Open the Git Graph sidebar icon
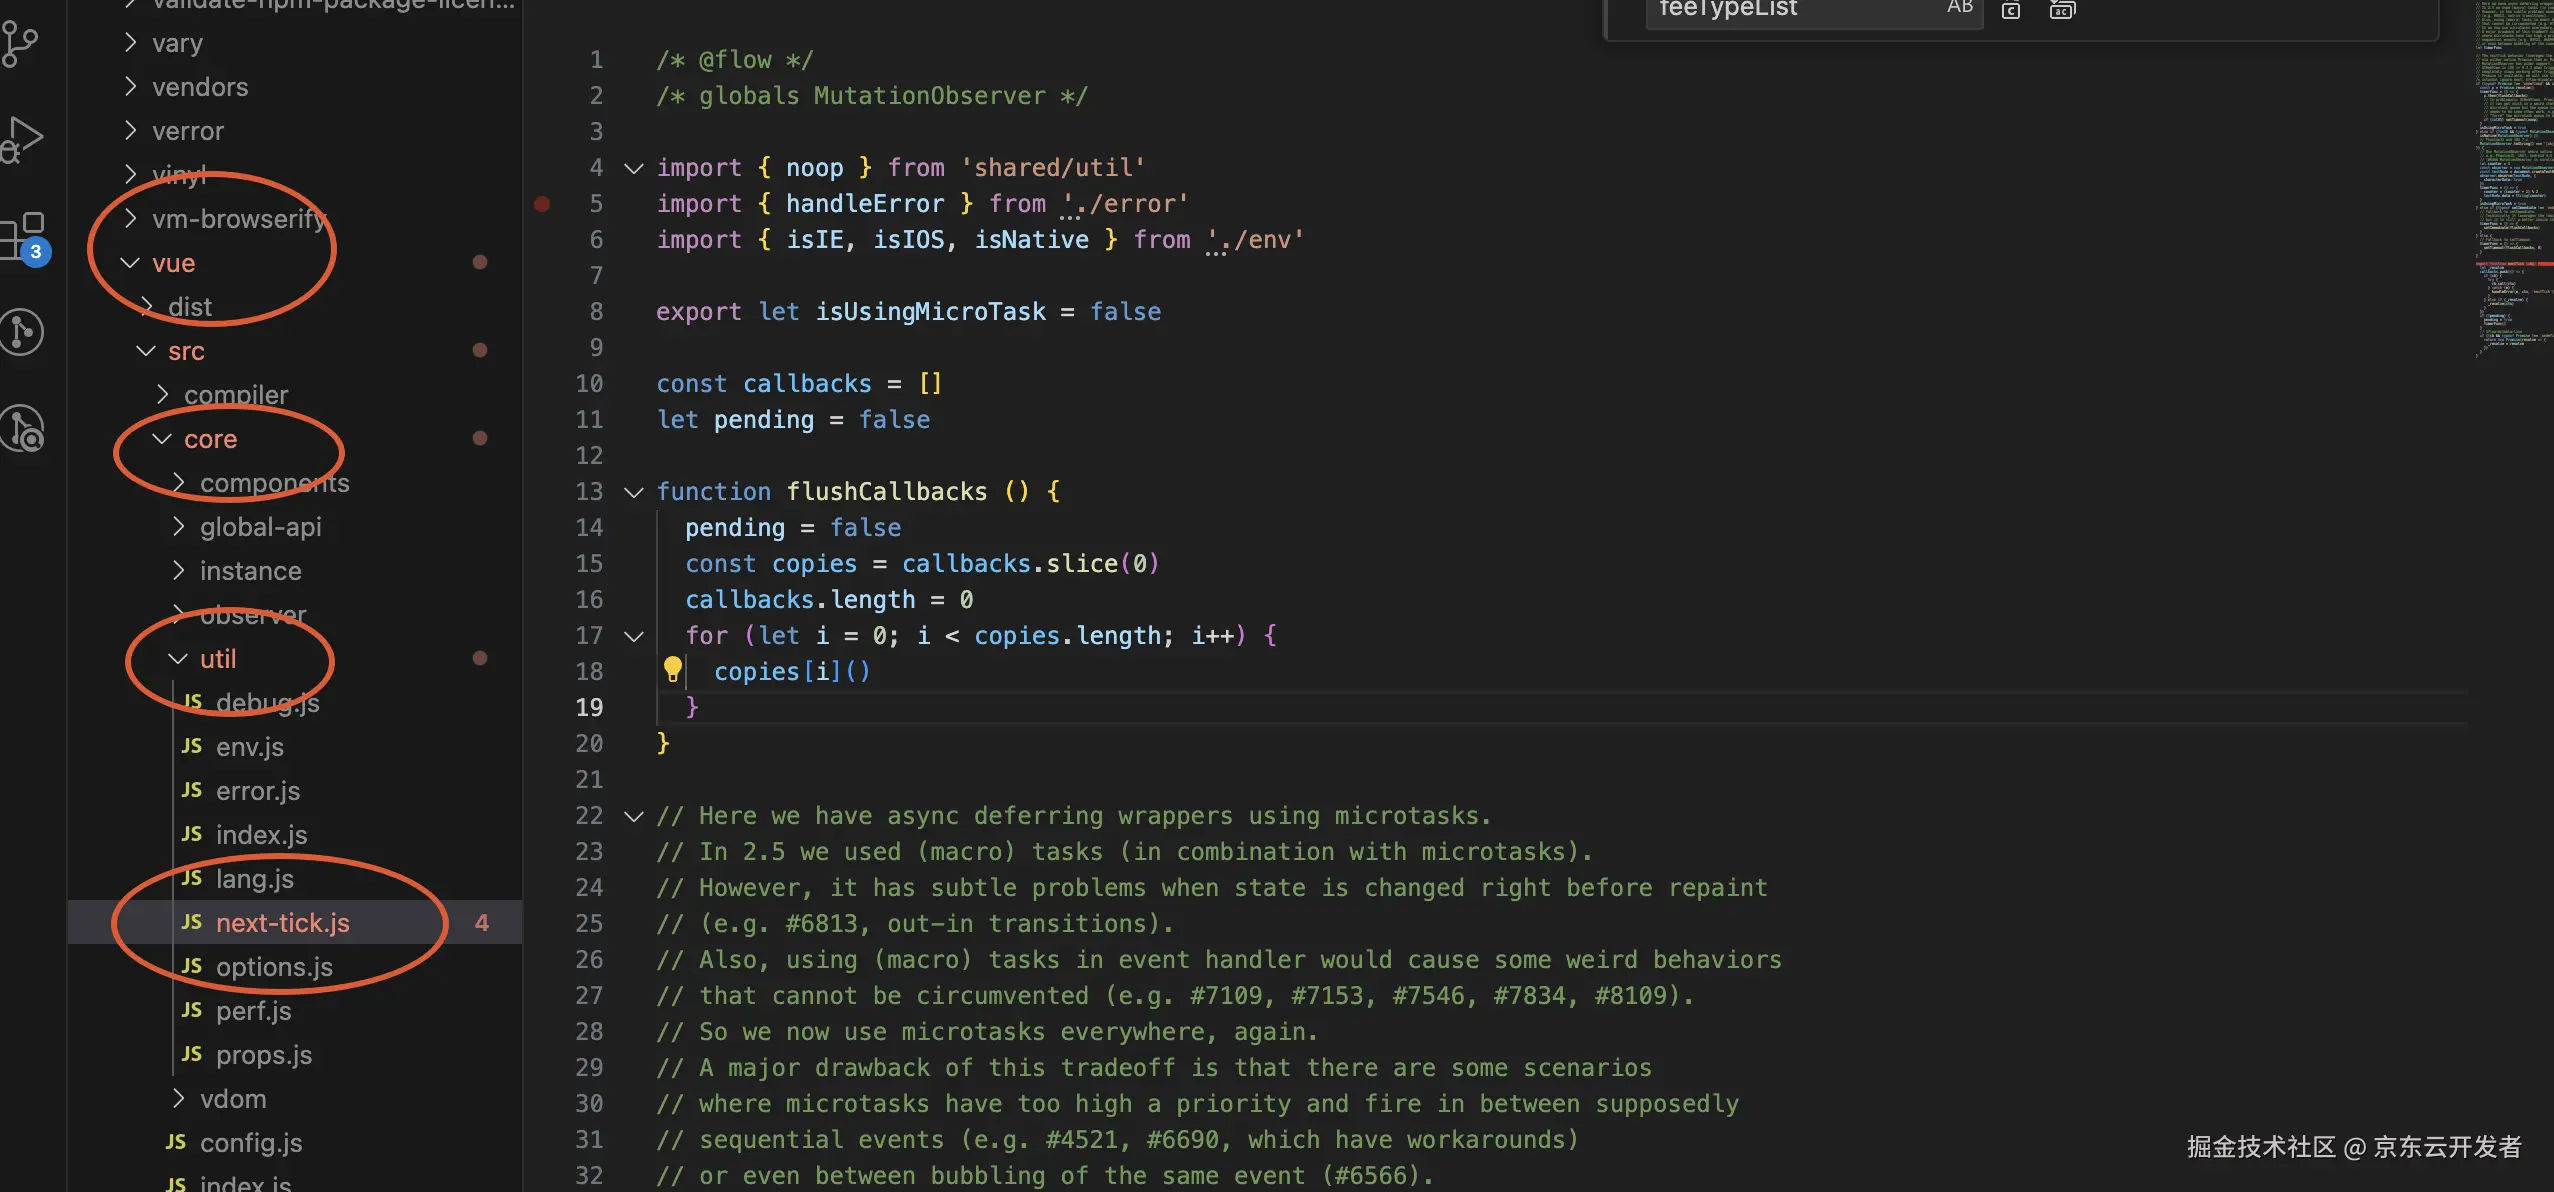 click(22, 332)
